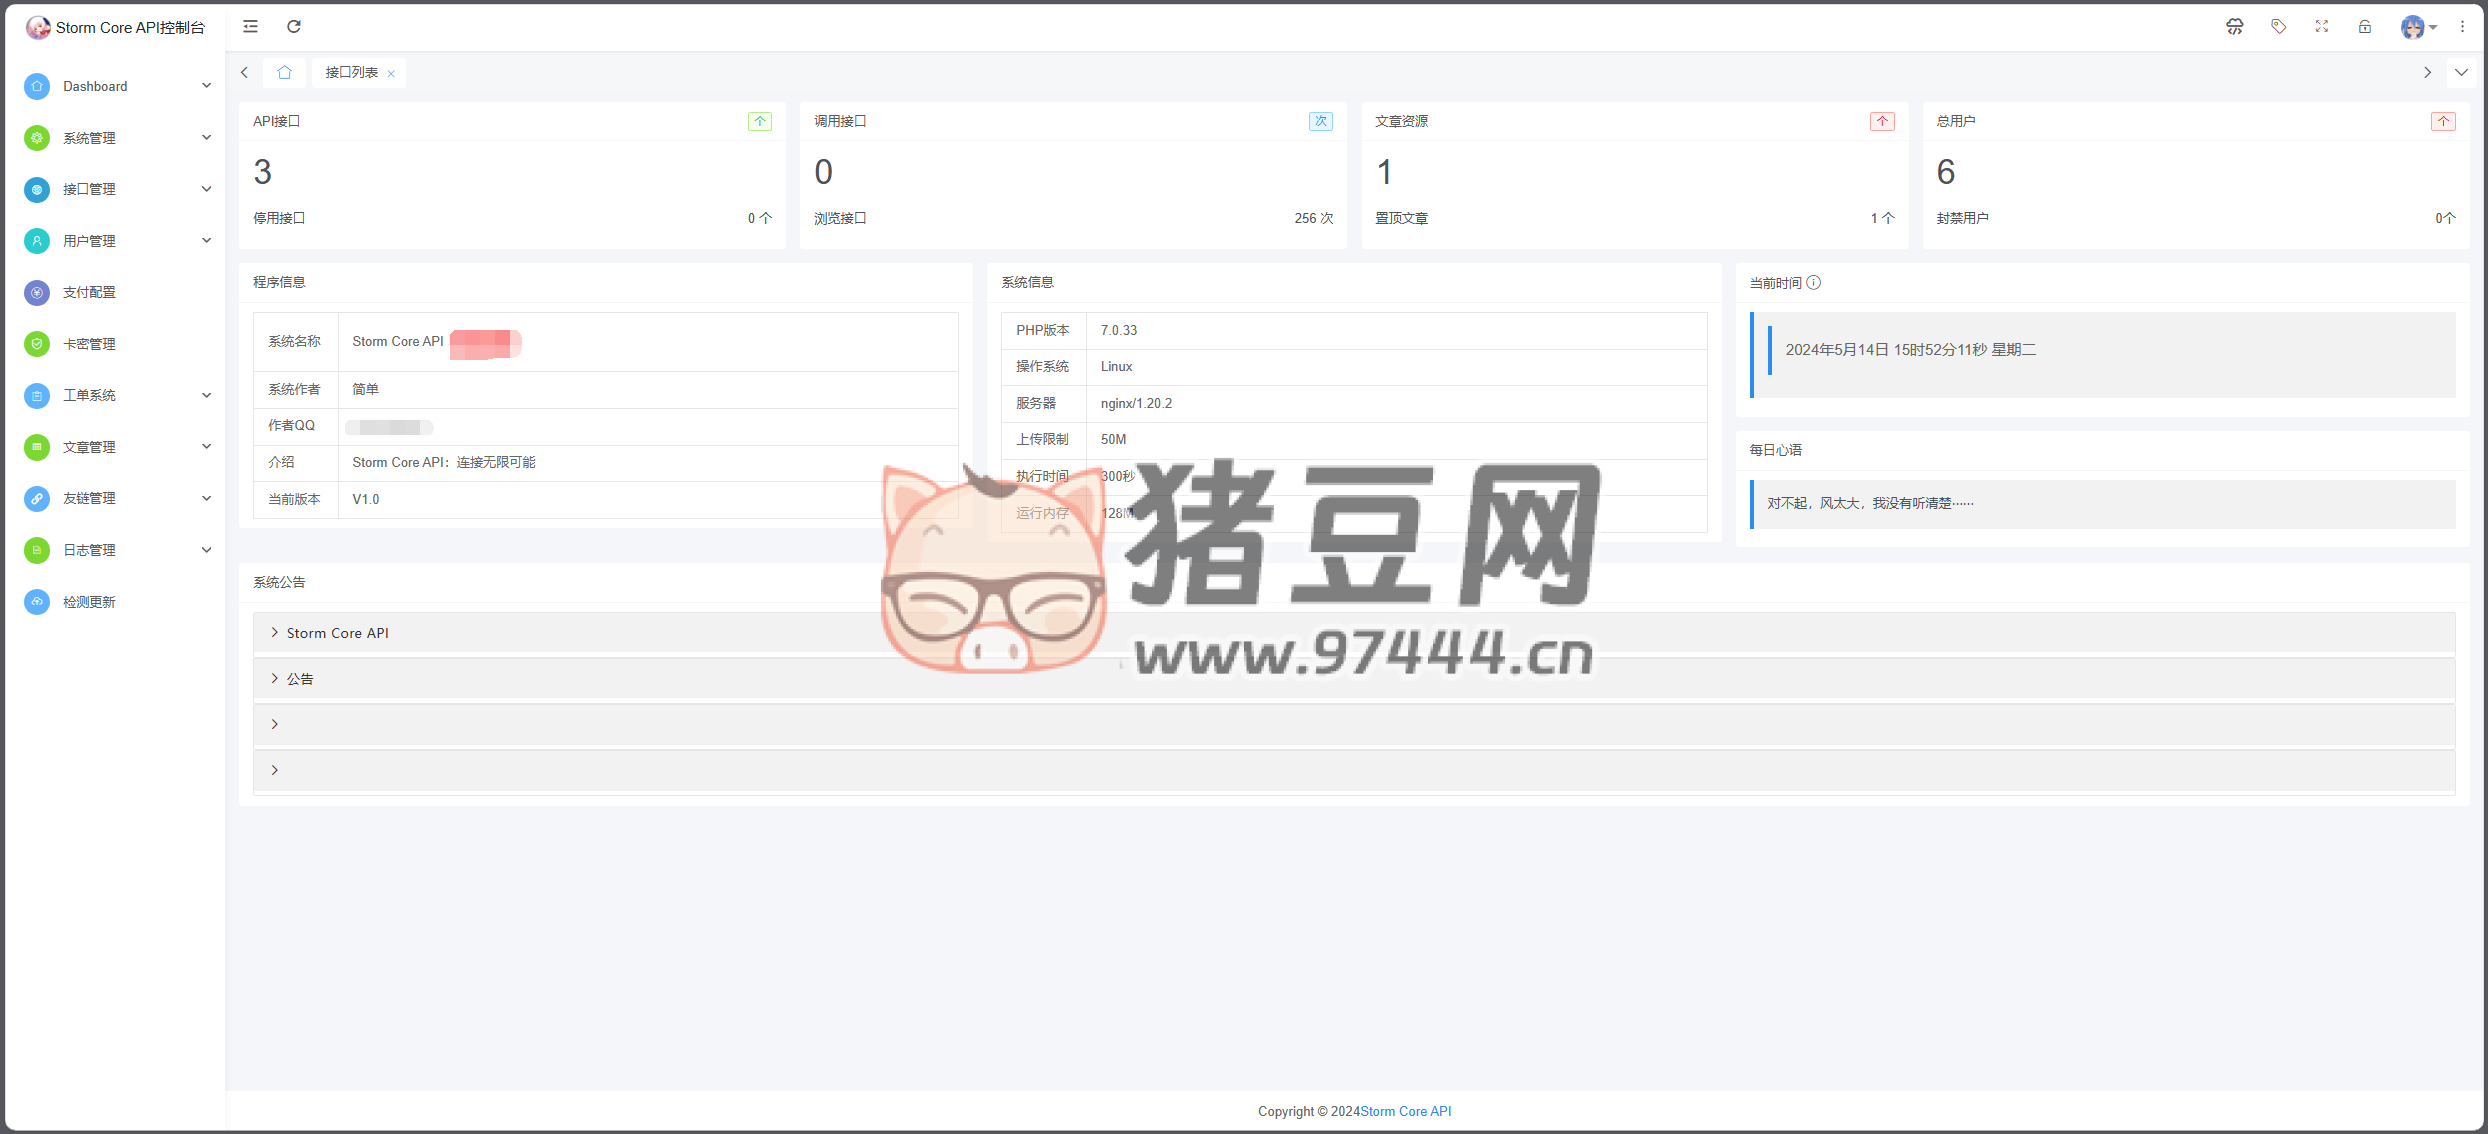2488x1134 pixels.
Task: Click the info icon next to 当前时间
Action: click(x=1814, y=283)
